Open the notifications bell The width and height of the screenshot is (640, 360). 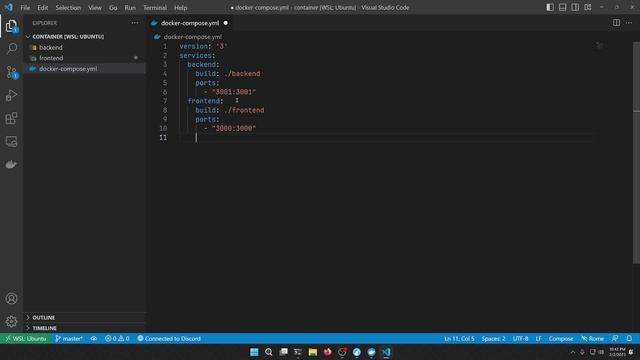(x=629, y=338)
